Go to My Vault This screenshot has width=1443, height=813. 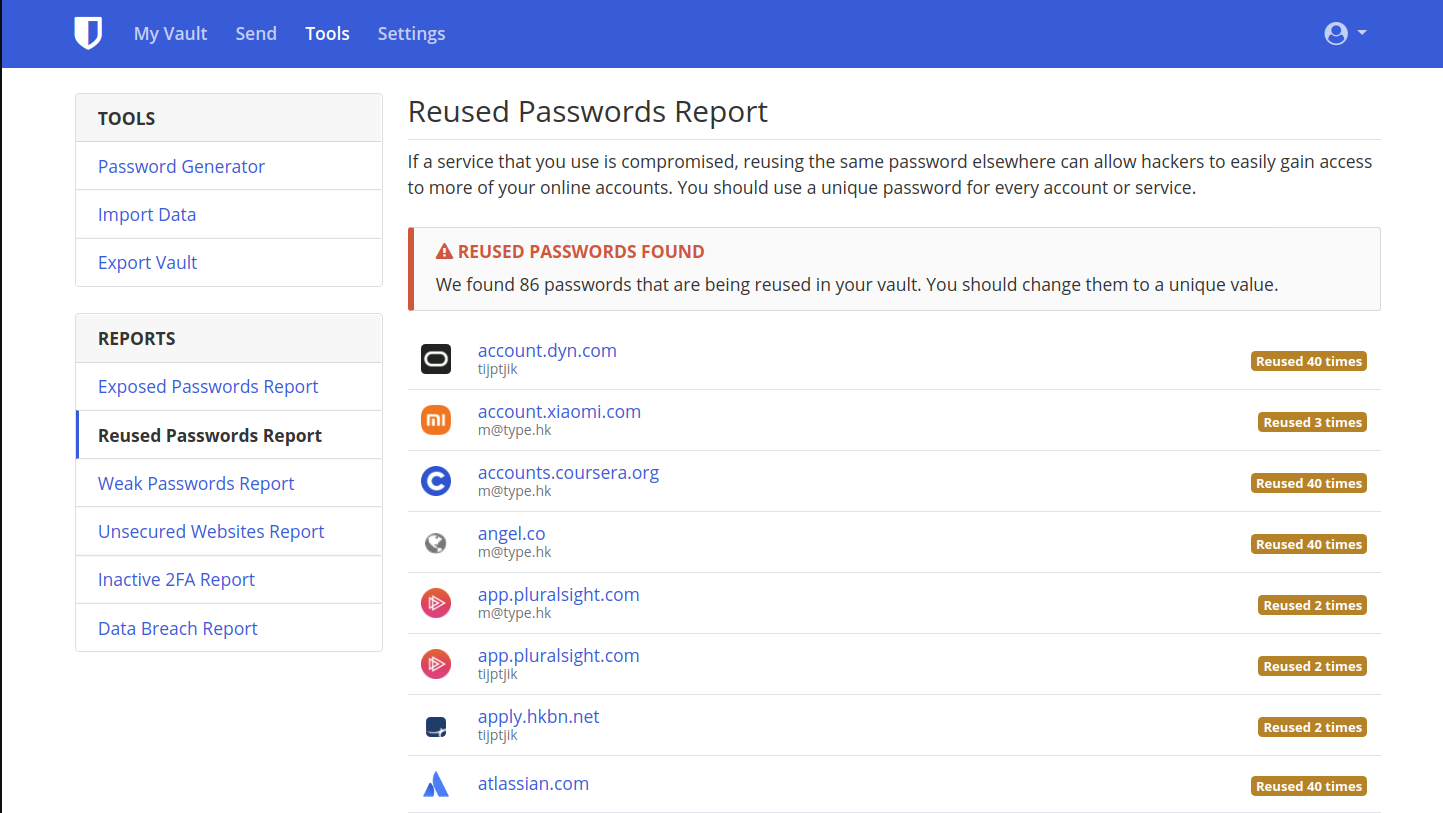click(171, 33)
